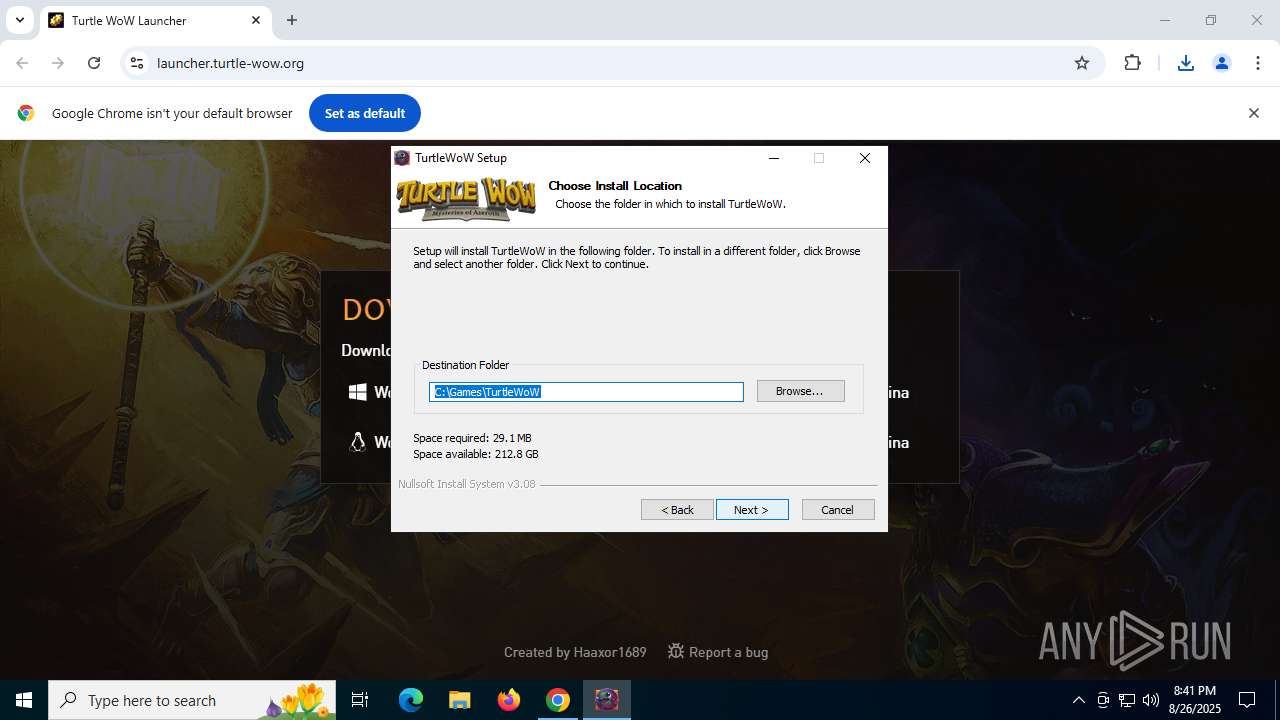1280x720 pixels.
Task: Click the taskbar search box
Action: 192,700
